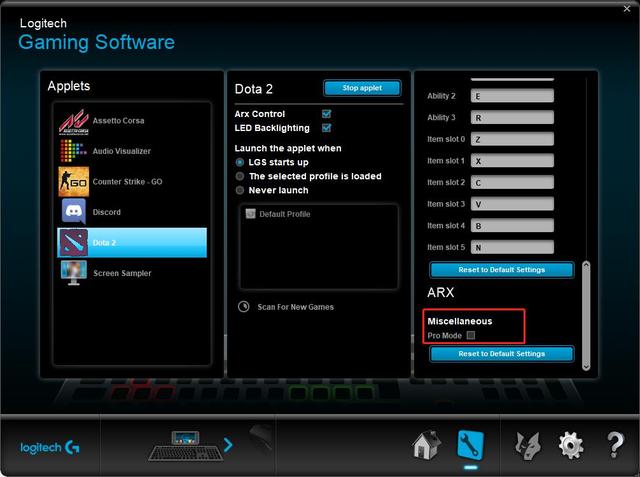Click the Item slot 5 key field
Viewport: 640px width, 477px height.
[512, 247]
